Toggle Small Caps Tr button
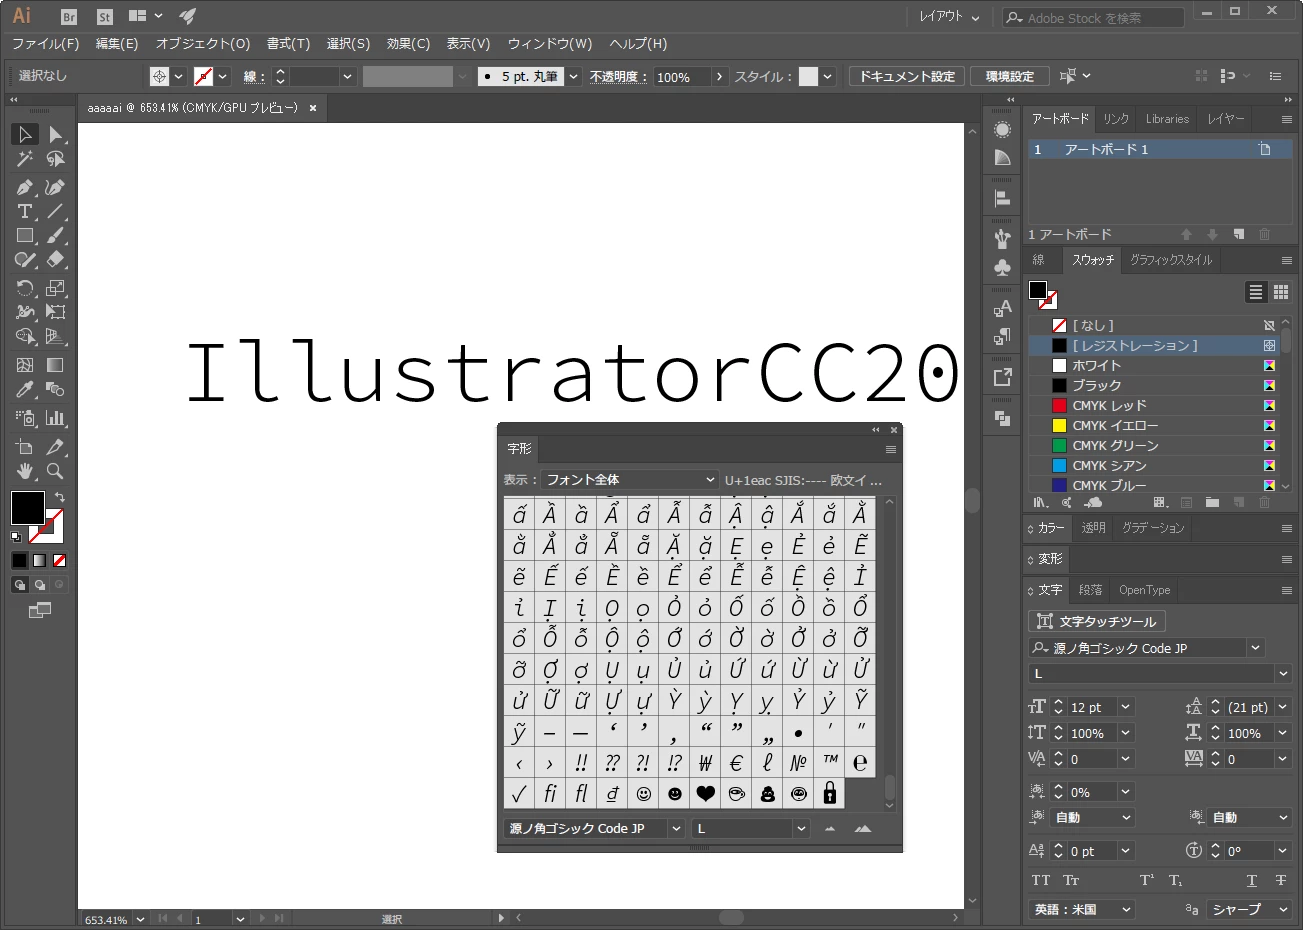1303x930 pixels. coord(1071,880)
